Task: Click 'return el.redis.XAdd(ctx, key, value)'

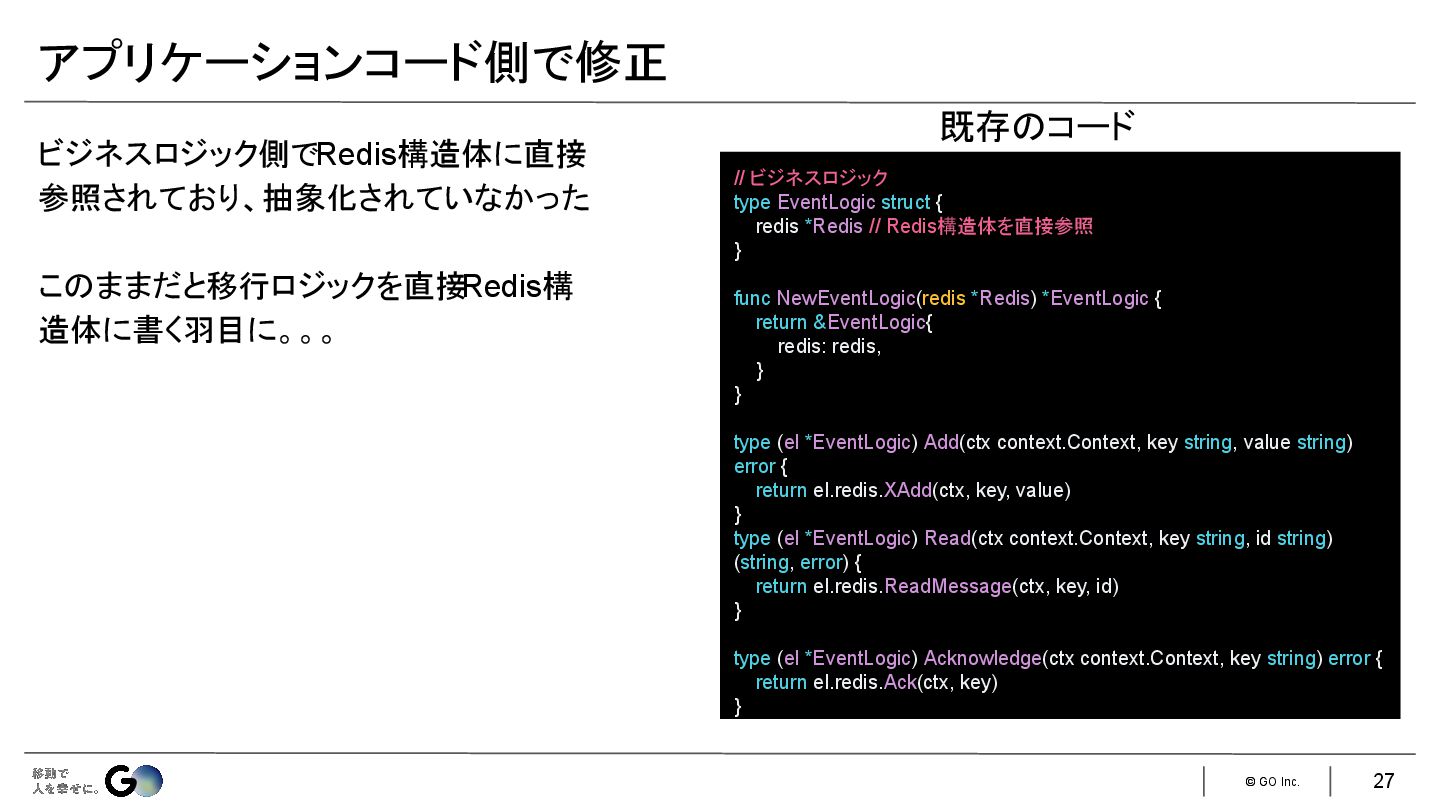Action: pyautogui.click(x=913, y=490)
